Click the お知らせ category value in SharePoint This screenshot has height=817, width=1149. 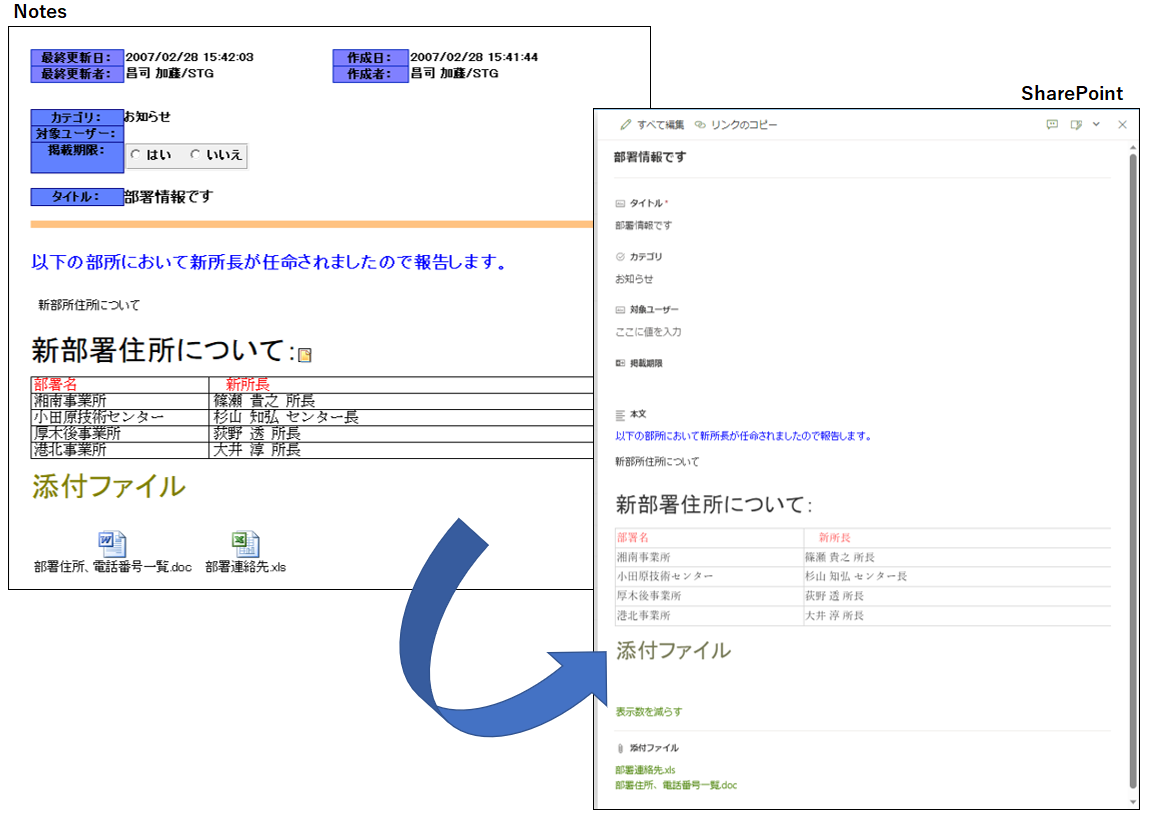(x=634, y=279)
